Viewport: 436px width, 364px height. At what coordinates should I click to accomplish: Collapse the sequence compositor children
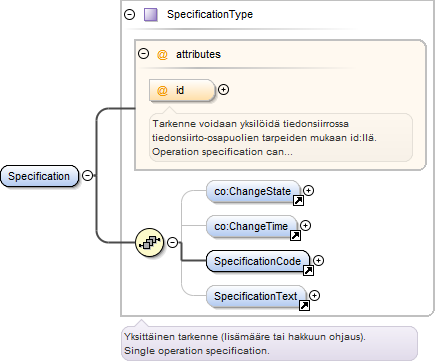[x=172, y=242]
